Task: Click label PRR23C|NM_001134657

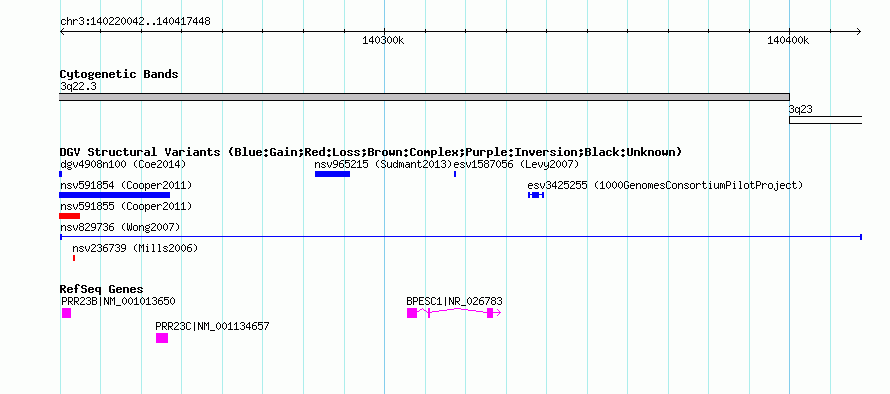Action: click(x=212, y=326)
